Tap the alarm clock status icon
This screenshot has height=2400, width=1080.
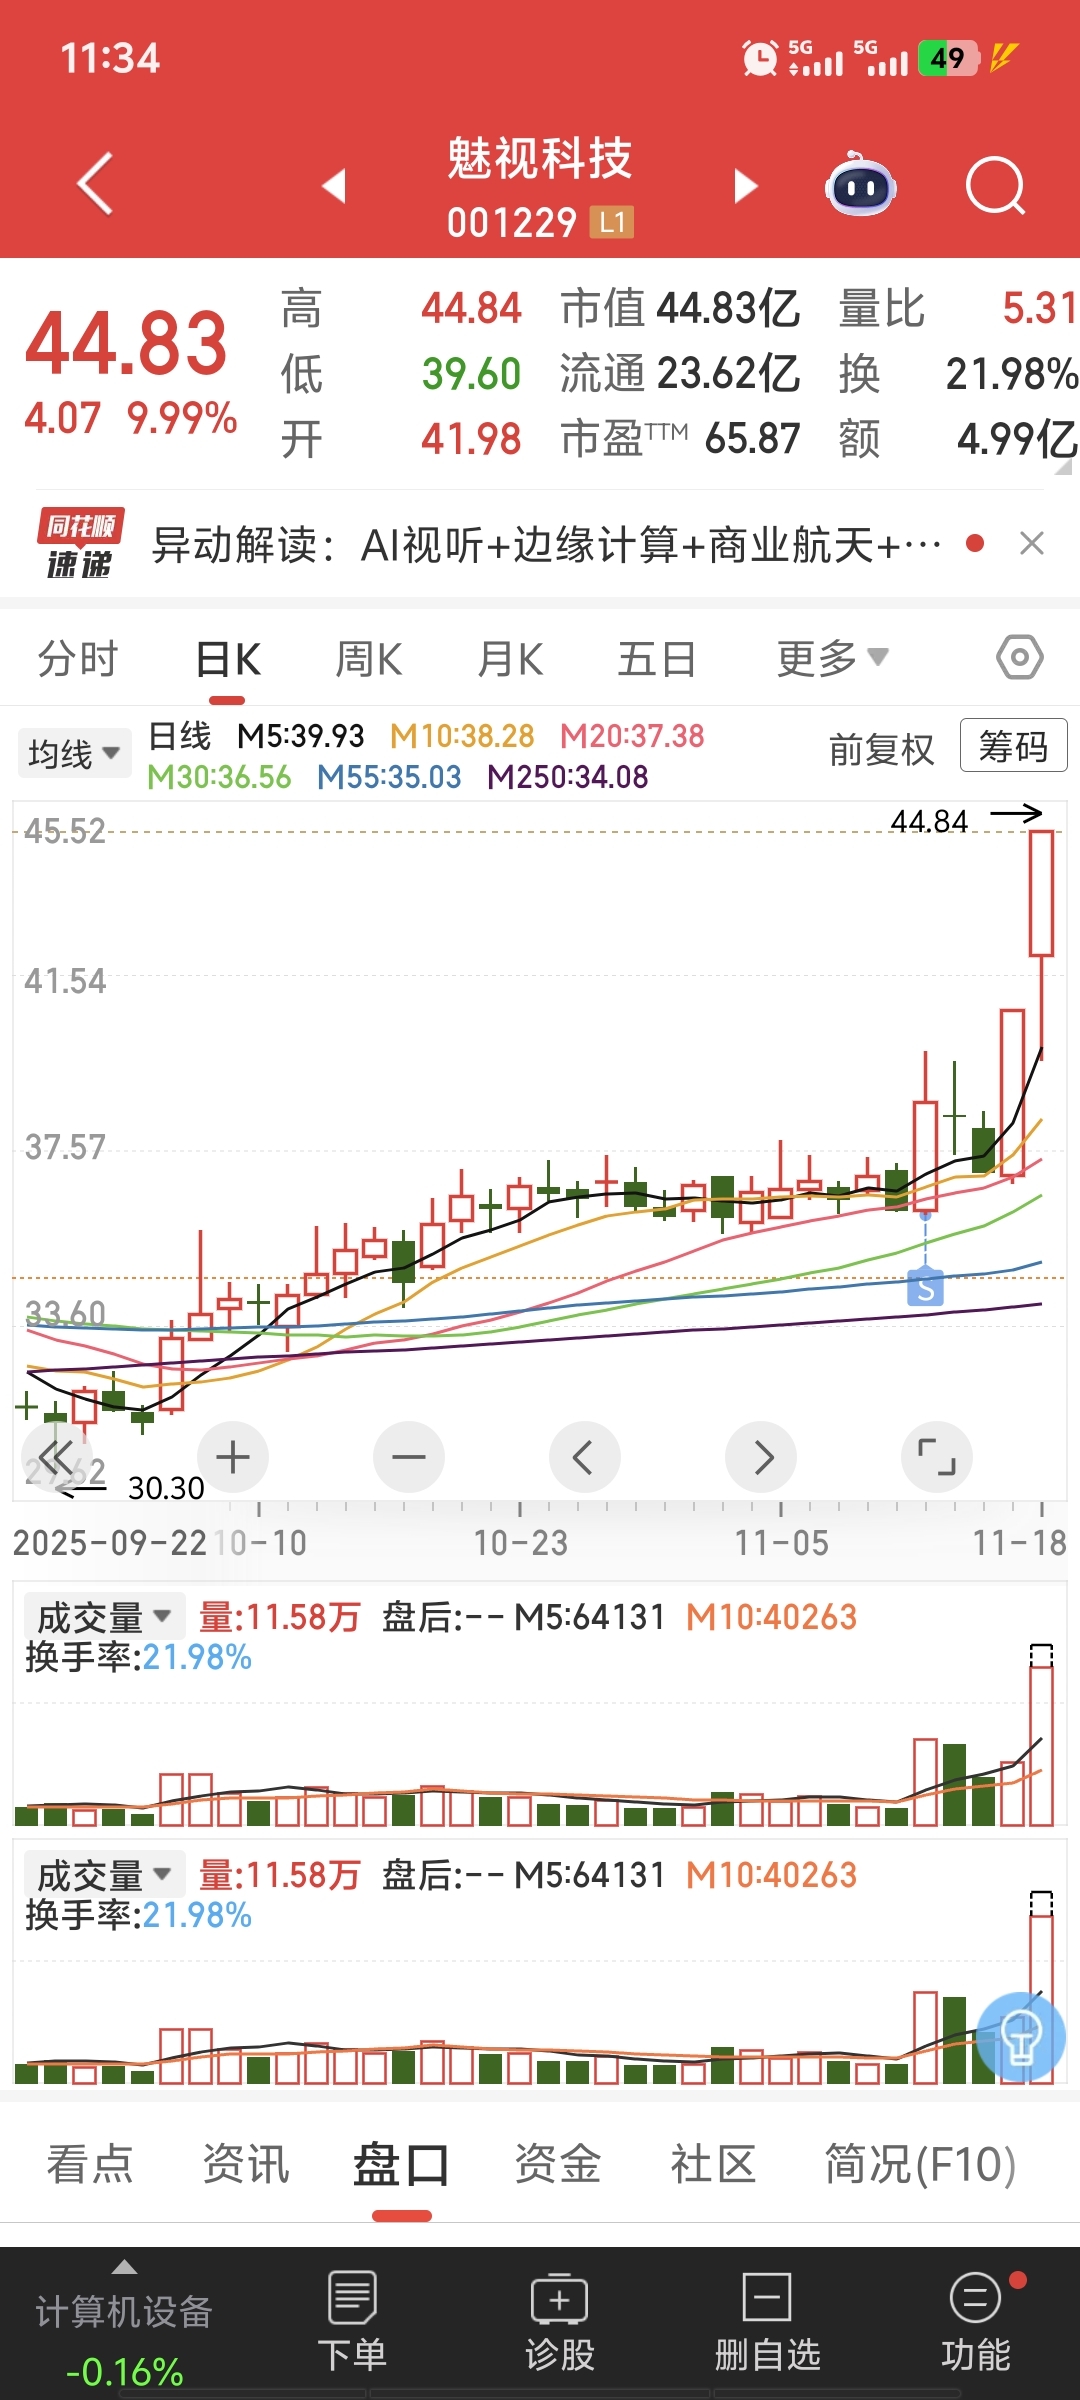pos(760,58)
